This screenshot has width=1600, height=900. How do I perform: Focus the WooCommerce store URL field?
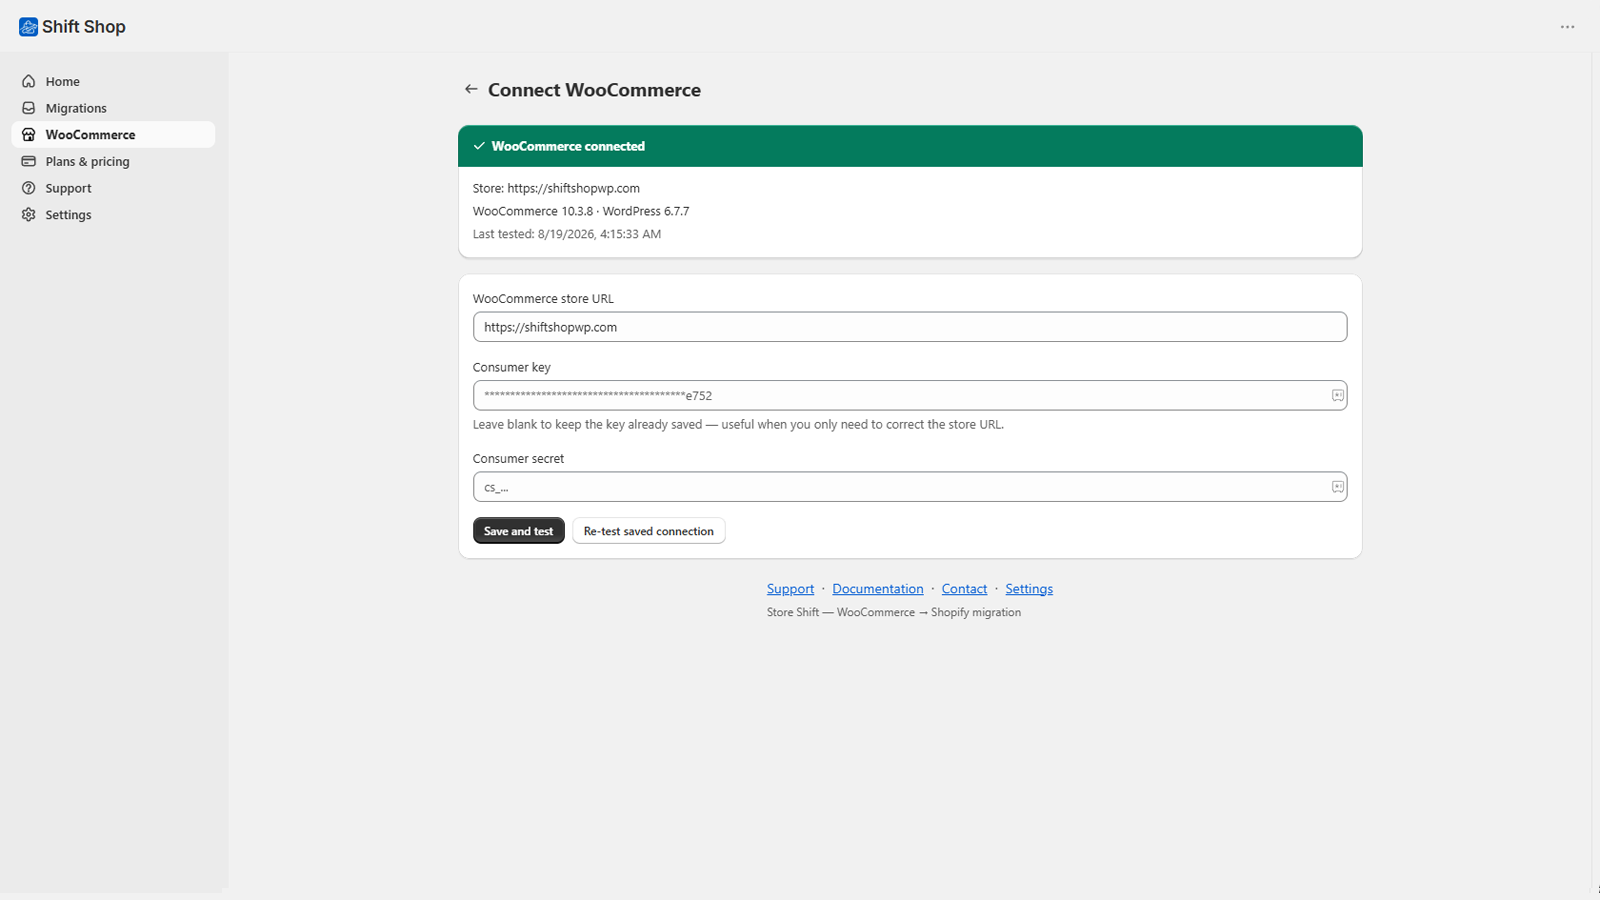(x=909, y=327)
